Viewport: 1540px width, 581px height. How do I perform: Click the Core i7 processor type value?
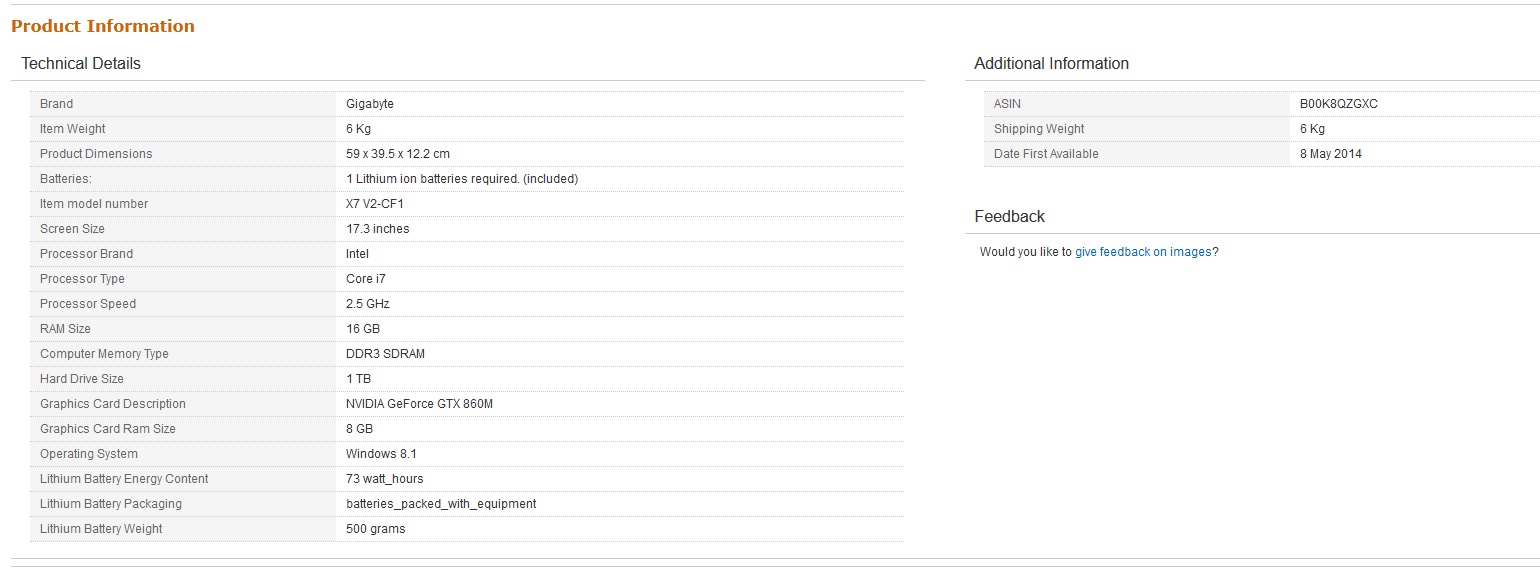coord(366,279)
